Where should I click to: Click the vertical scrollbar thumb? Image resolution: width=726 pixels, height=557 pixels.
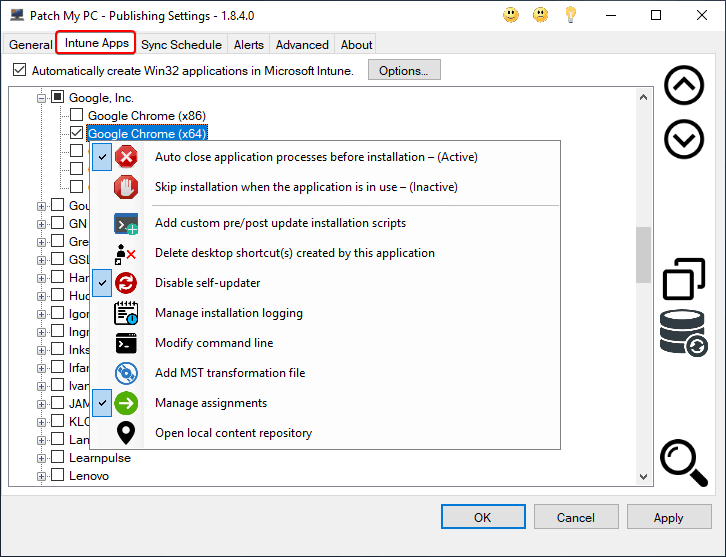pyautogui.click(x=643, y=255)
